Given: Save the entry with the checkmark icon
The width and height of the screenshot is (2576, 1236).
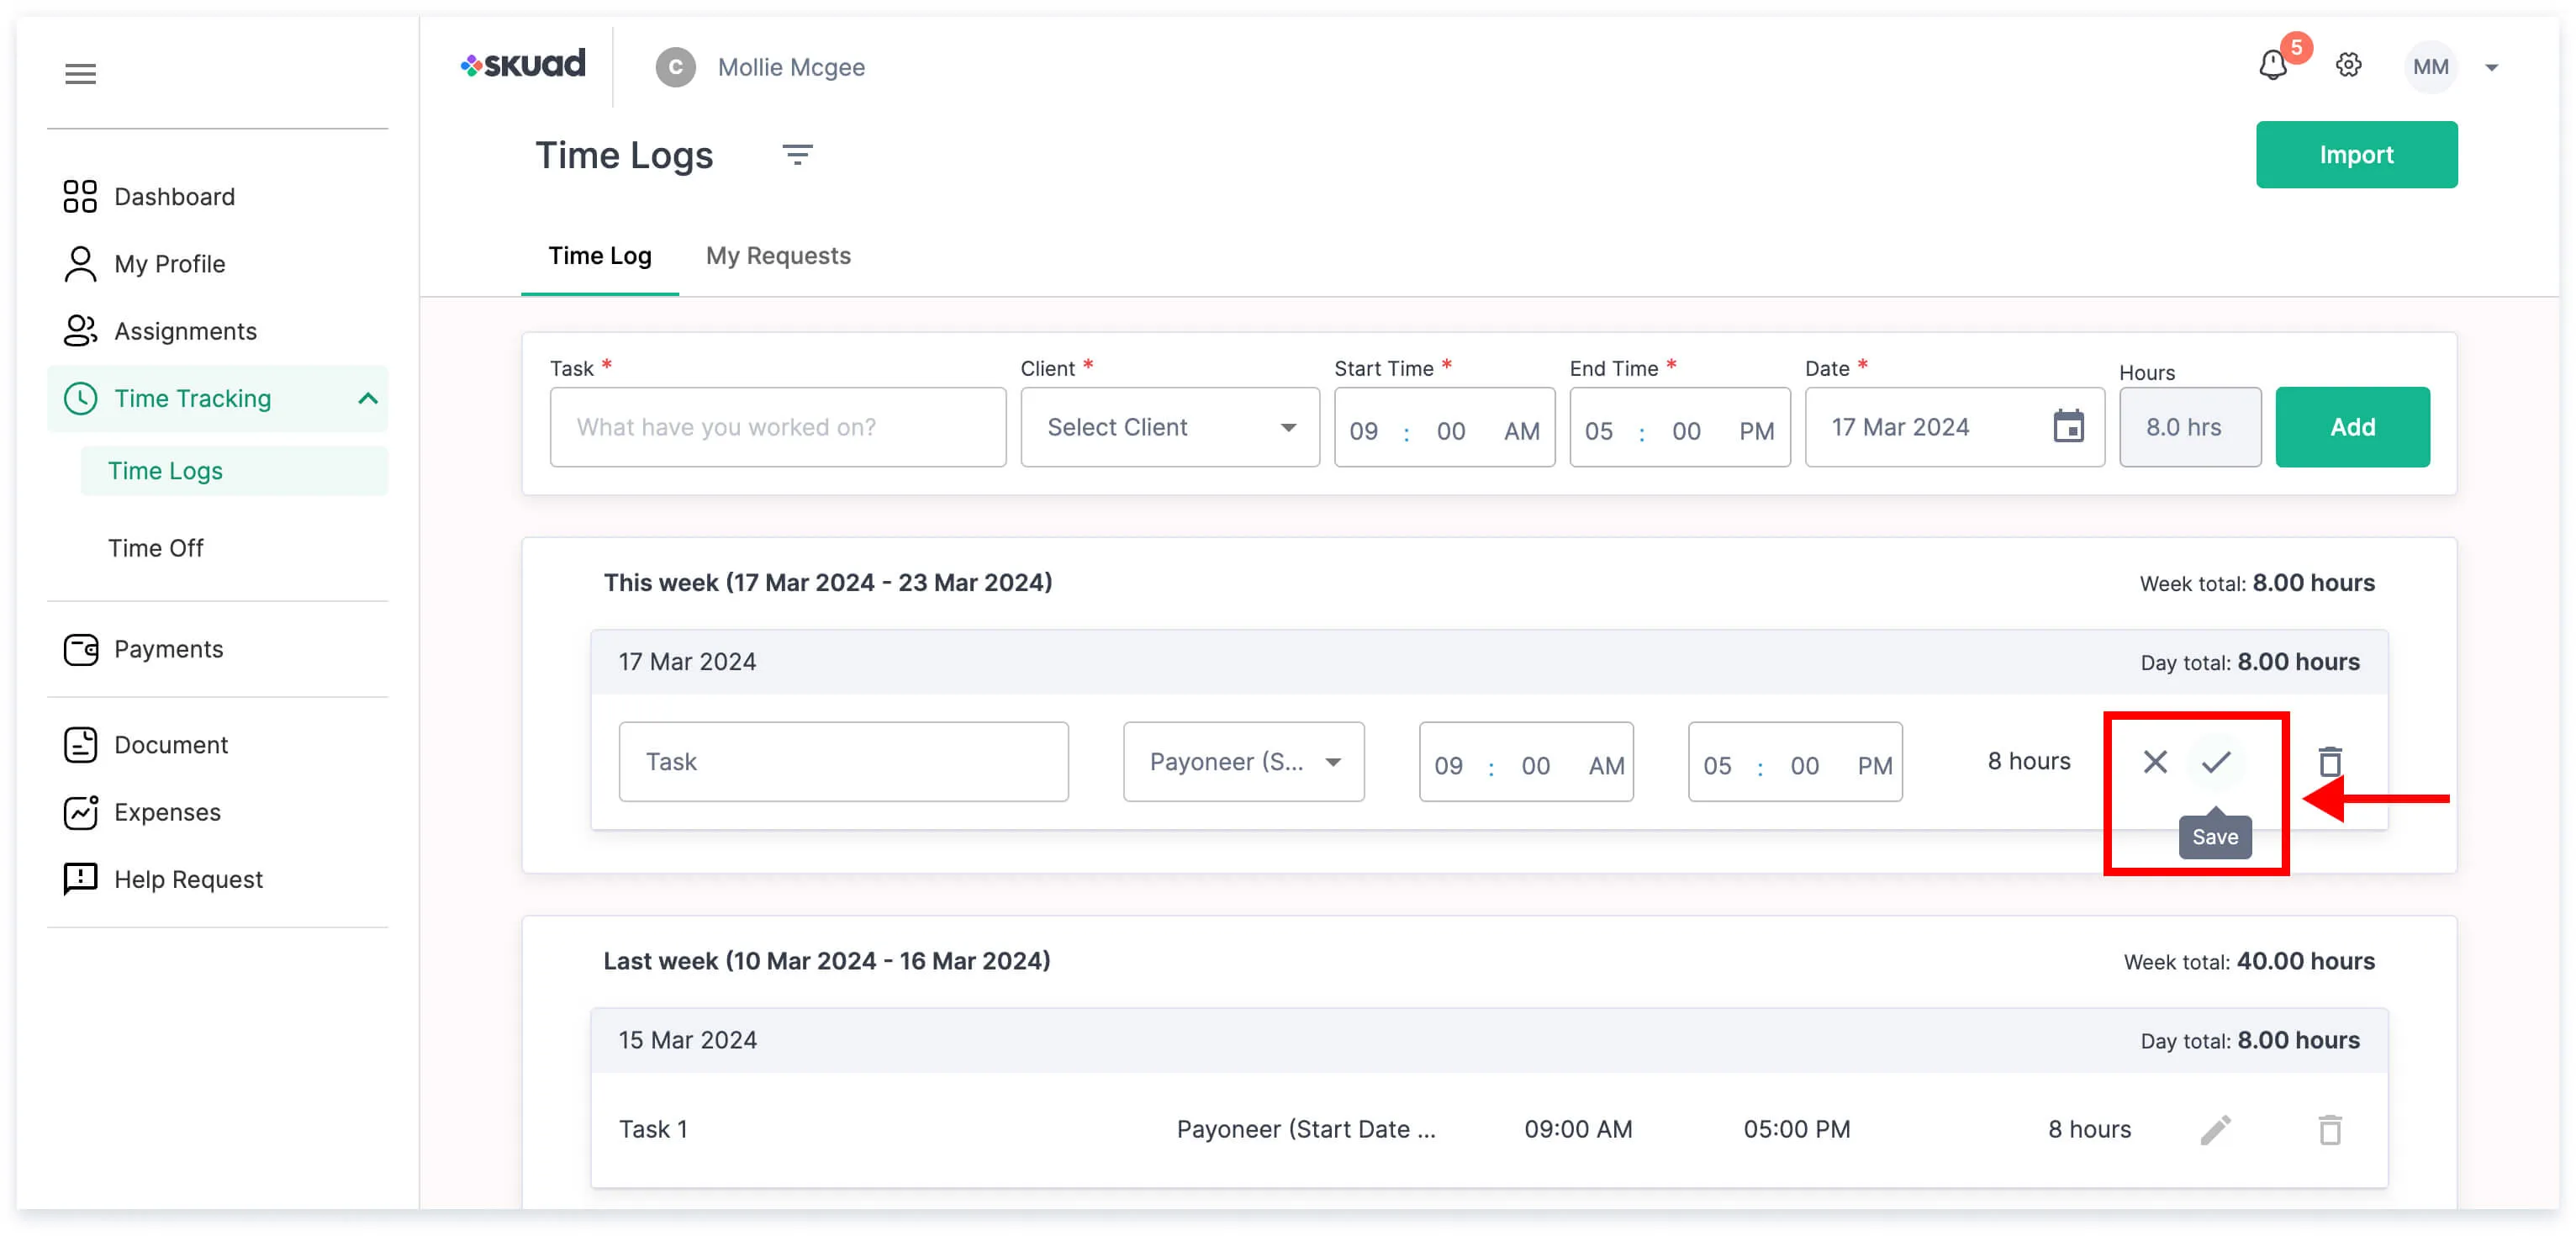Looking at the screenshot, I should [x=2216, y=762].
